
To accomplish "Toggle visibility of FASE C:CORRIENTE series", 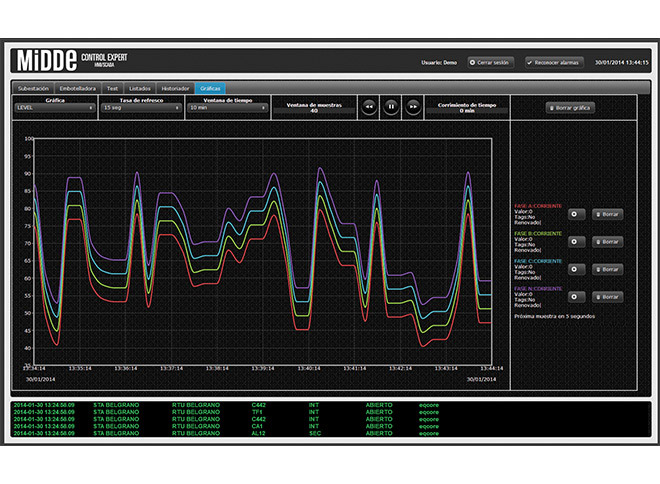I will click(x=575, y=269).
